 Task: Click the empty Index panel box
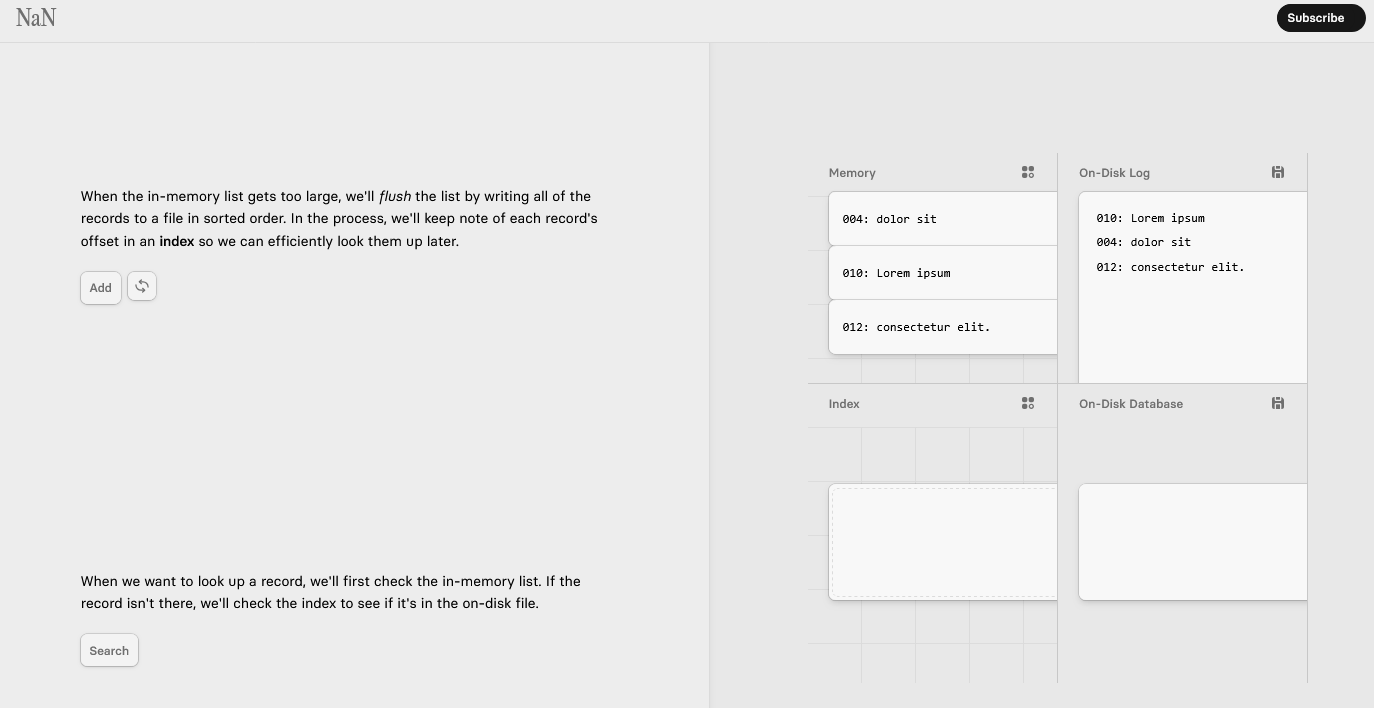[x=943, y=542]
